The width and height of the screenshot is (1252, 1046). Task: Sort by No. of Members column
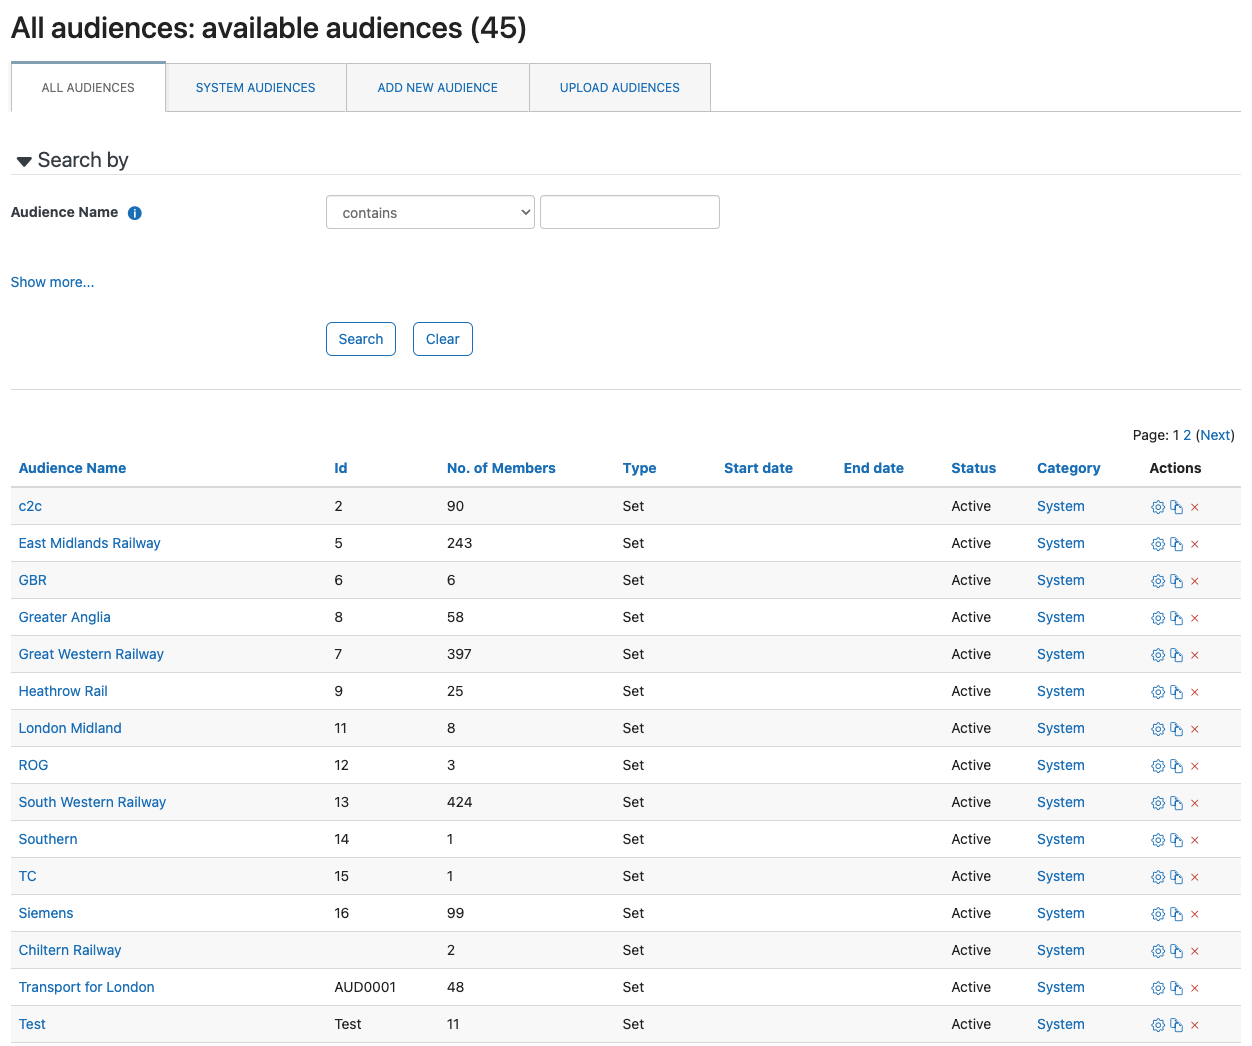[501, 468]
